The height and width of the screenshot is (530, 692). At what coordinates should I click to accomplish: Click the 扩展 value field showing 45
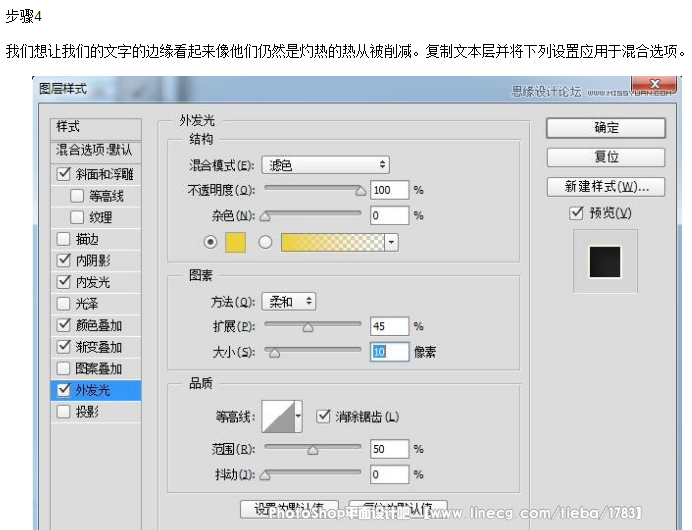click(390, 326)
